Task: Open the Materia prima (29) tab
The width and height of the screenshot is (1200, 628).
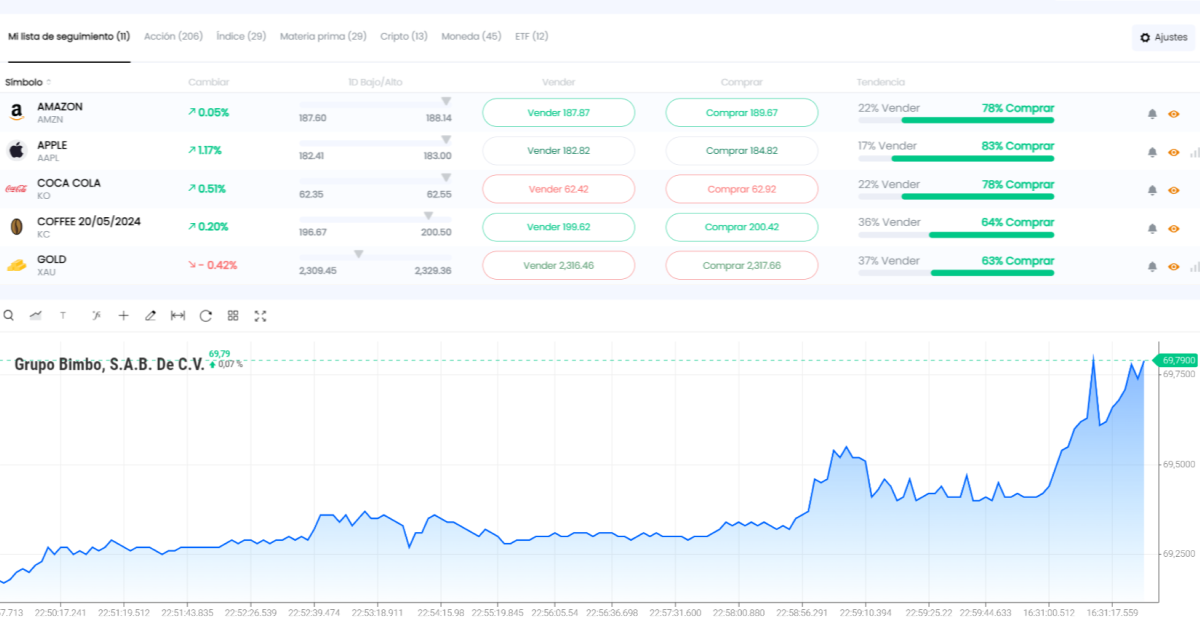Action: 322,36
